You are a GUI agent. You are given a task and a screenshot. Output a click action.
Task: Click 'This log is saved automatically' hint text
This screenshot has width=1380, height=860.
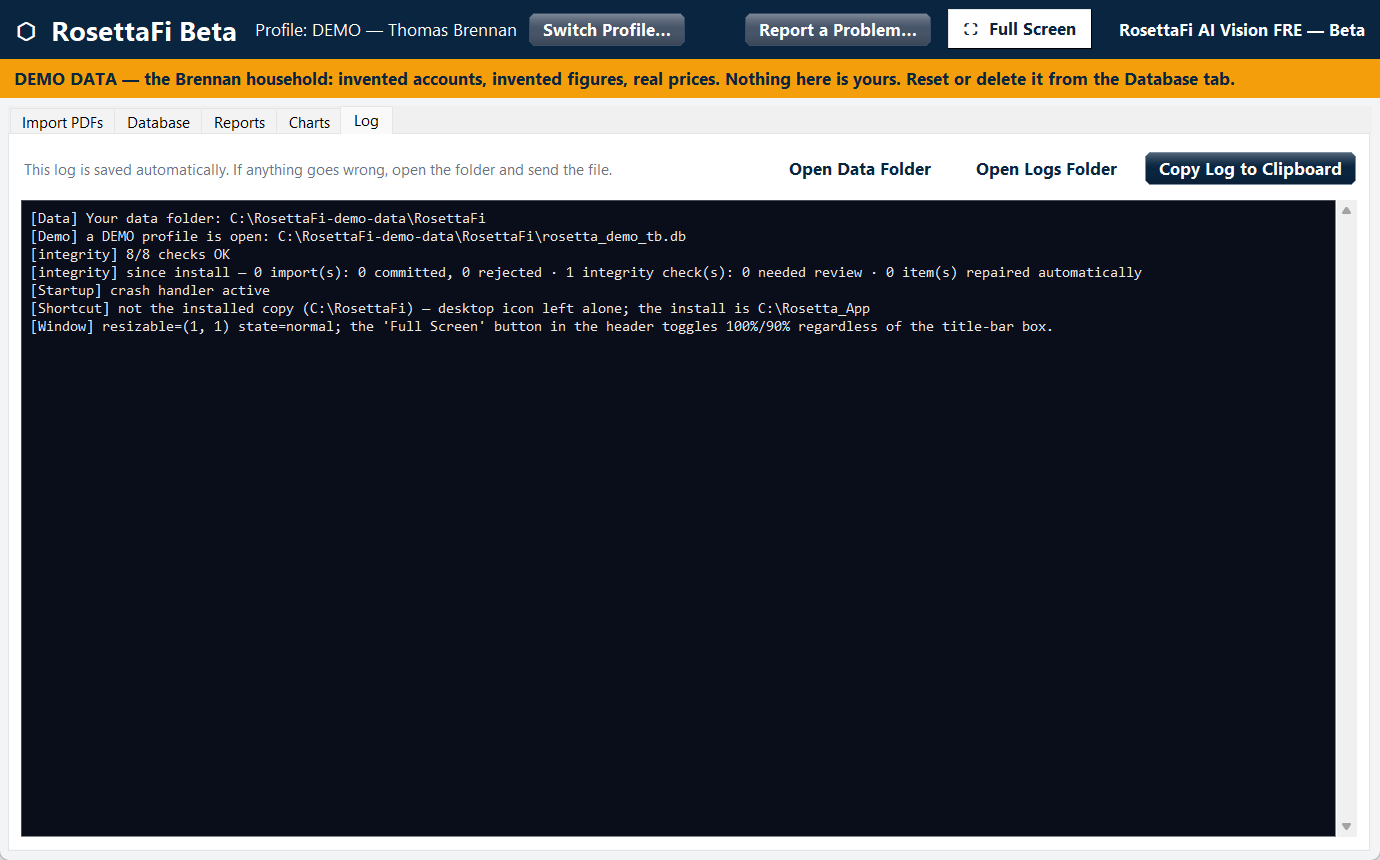(x=318, y=170)
